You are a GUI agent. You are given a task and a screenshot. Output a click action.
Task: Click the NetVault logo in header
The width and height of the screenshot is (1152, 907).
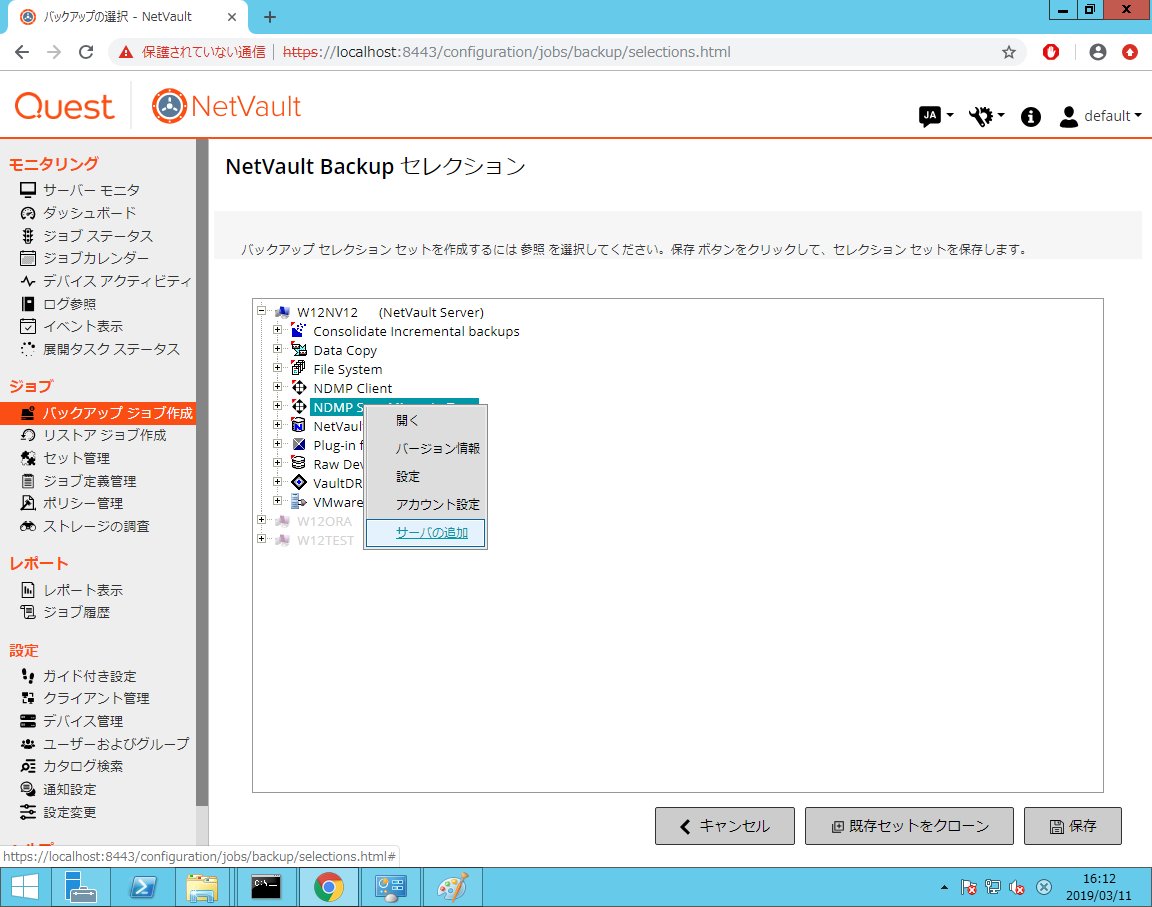(226, 106)
